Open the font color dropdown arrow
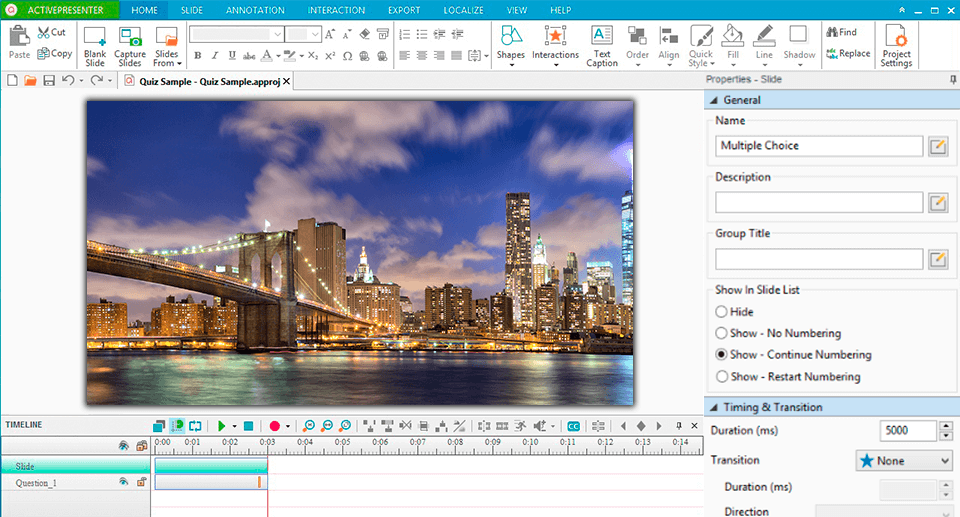Viewport: 960px width, 517px height. pos(279,56)
